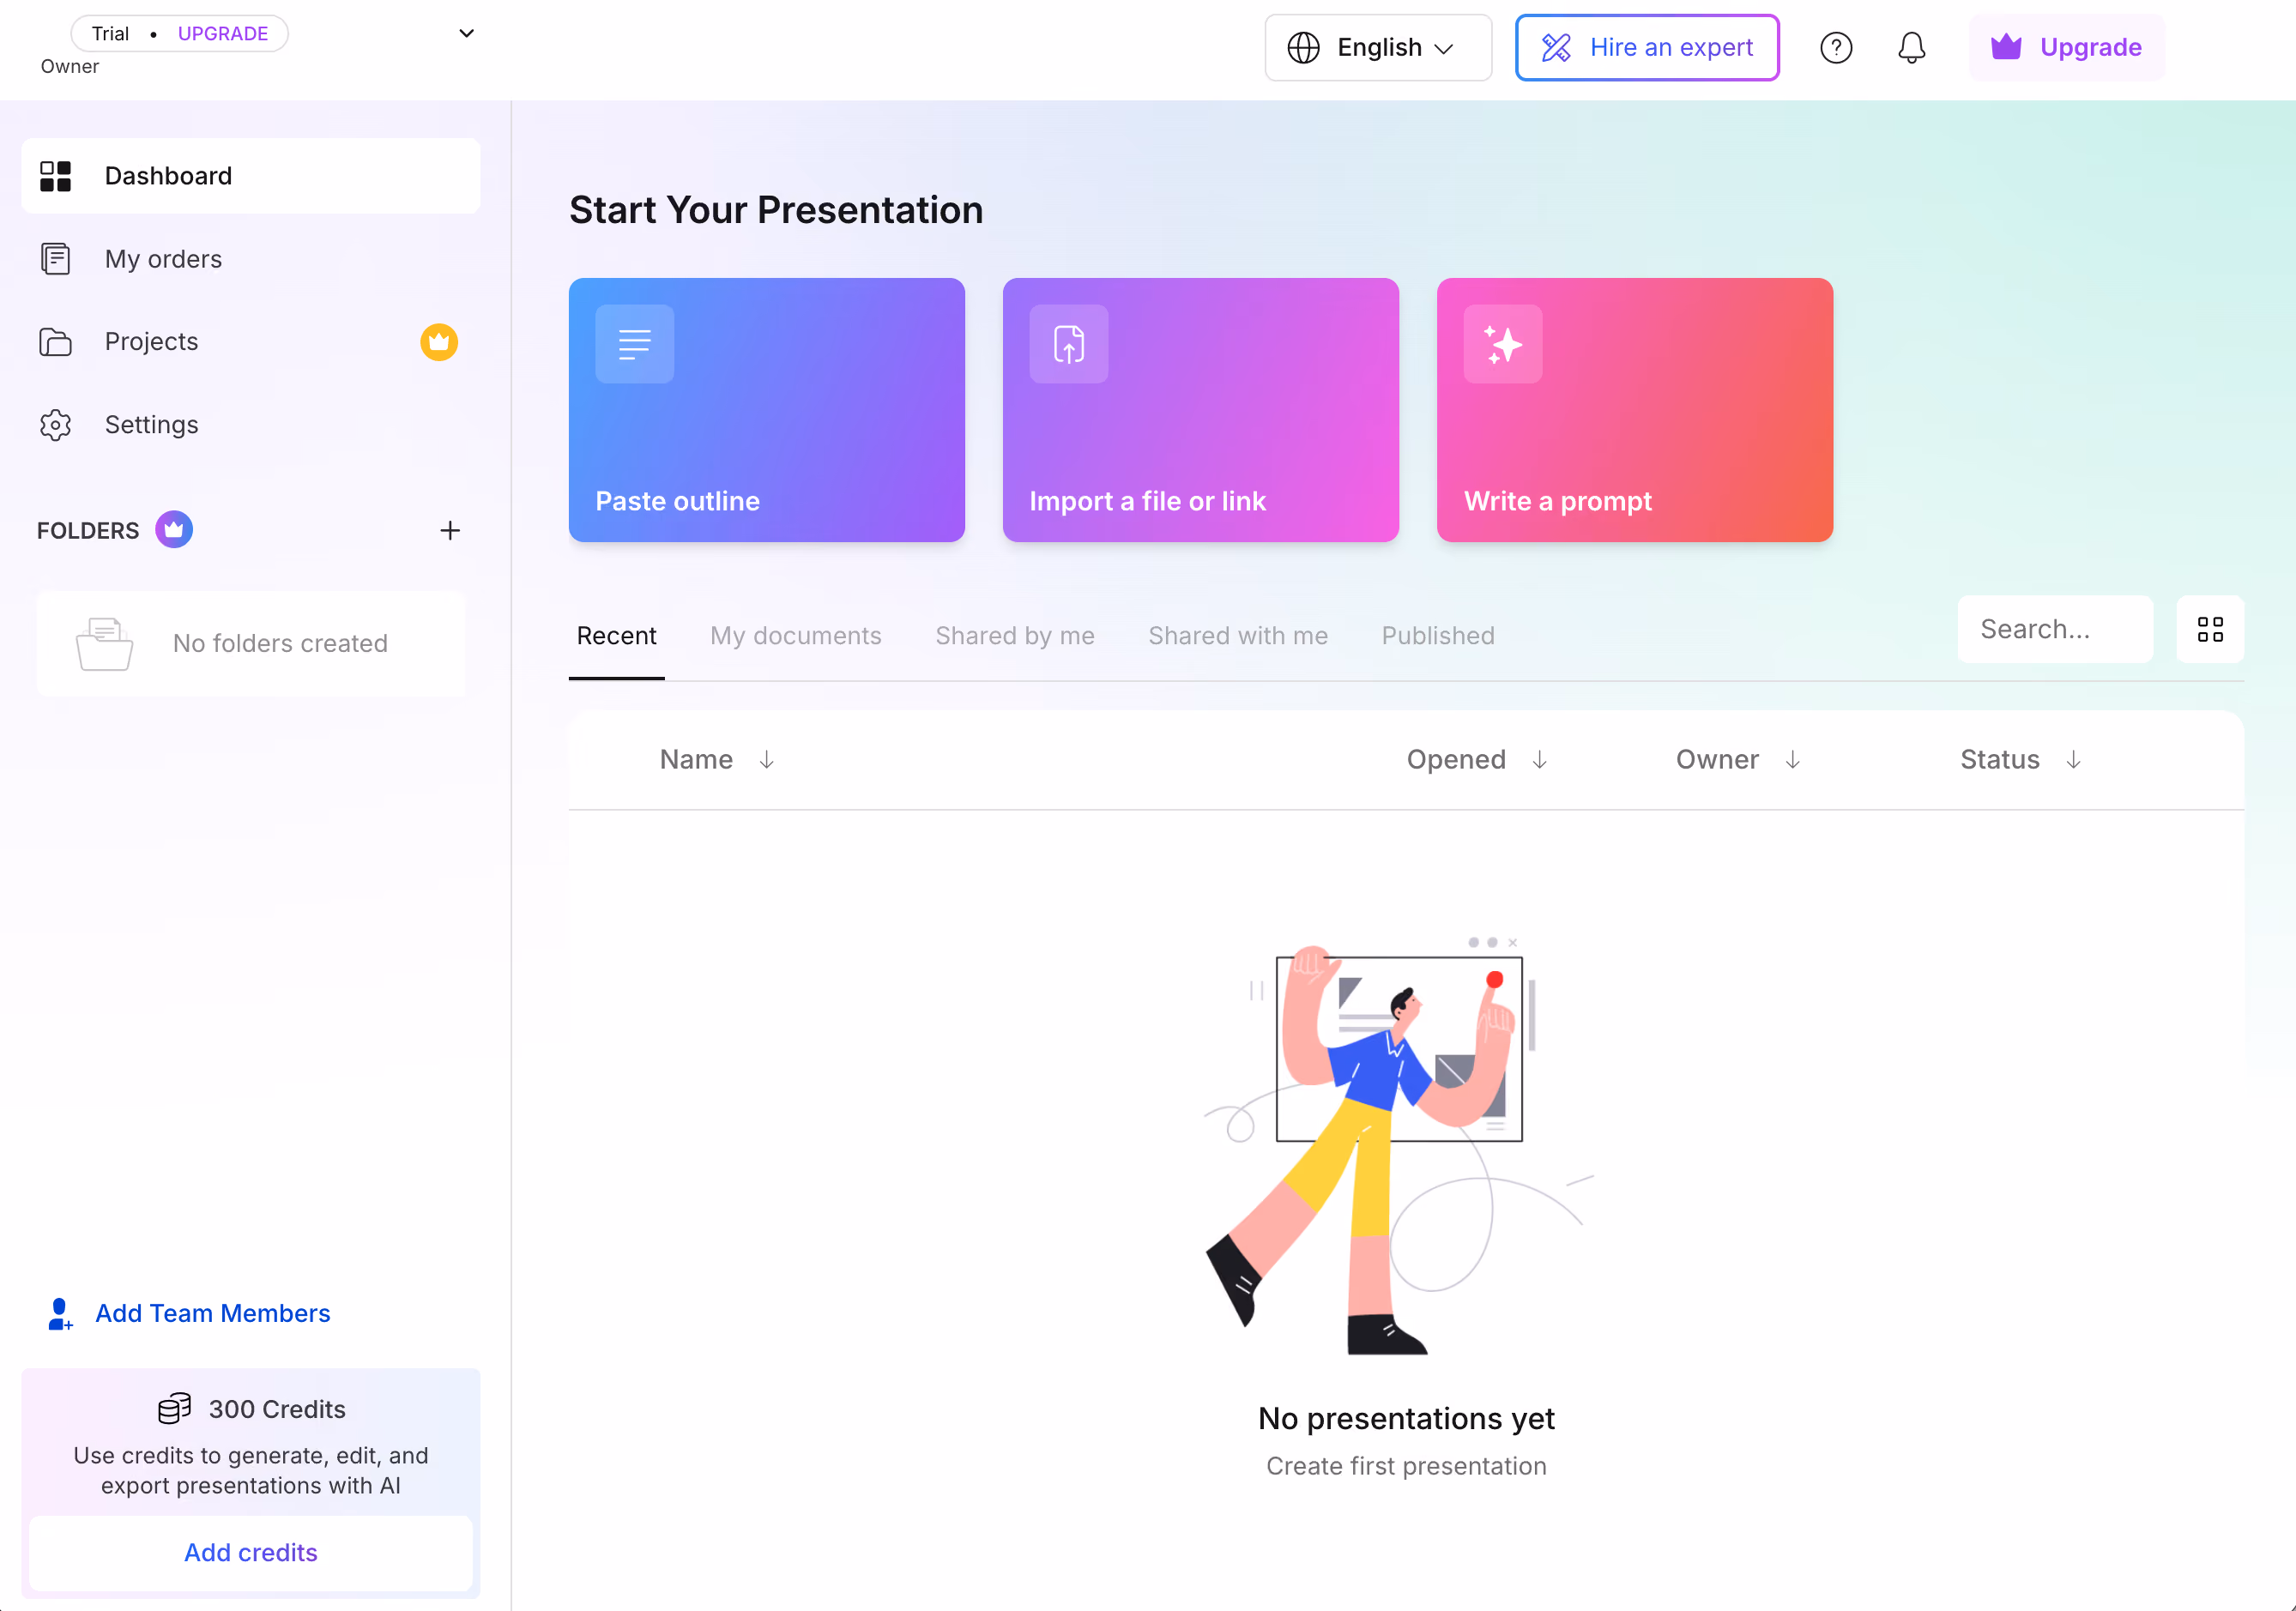The height and width of the screenshot is (1611, 2296).
Task: Click the coins icon beside 300 Credits
Action: (x=174, y=1409)
